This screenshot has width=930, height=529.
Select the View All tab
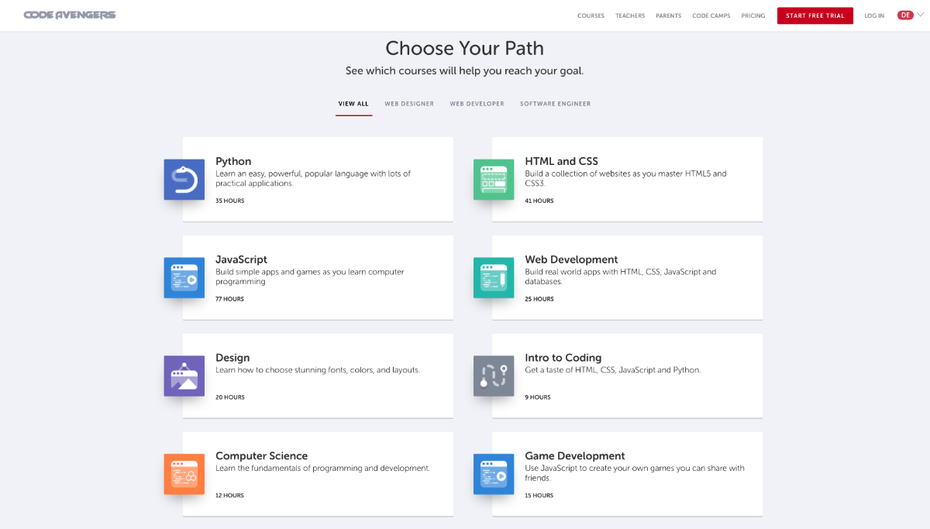353,104
